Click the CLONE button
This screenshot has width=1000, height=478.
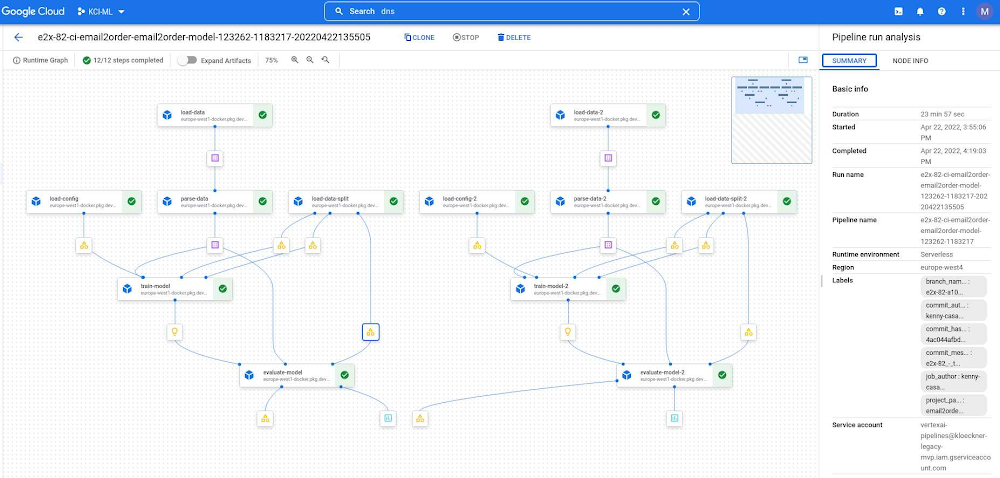[419, 38]
